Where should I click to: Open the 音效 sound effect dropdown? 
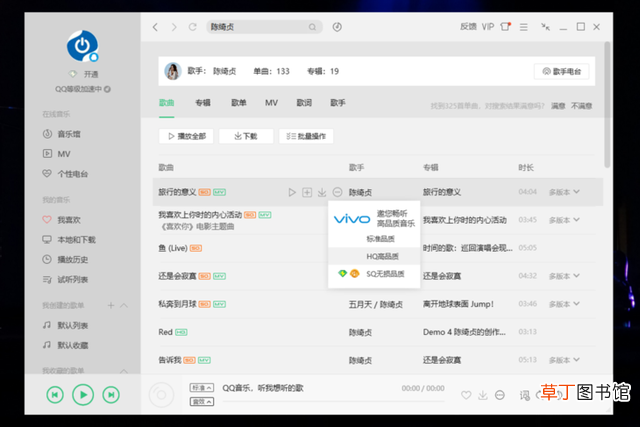[x=202, y=402]
